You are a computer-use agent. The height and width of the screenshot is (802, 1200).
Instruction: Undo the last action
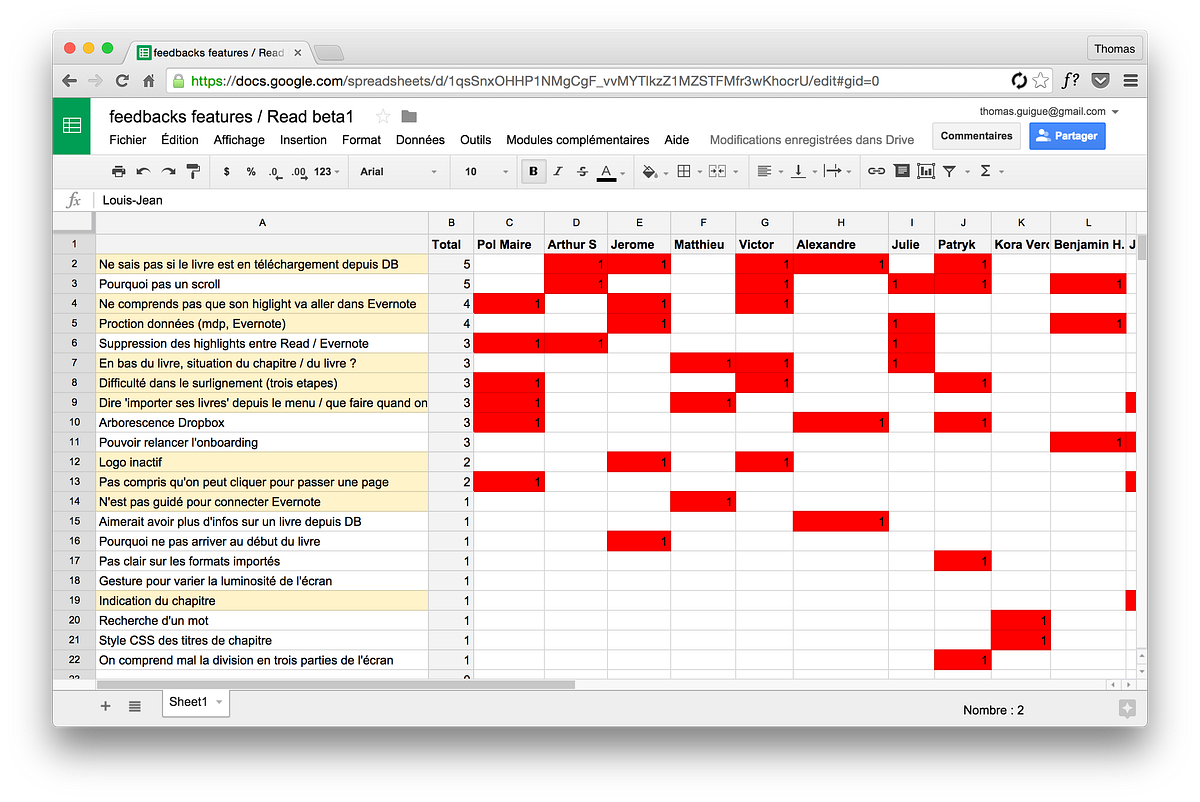pyautogui.click(x=144, y=172)
